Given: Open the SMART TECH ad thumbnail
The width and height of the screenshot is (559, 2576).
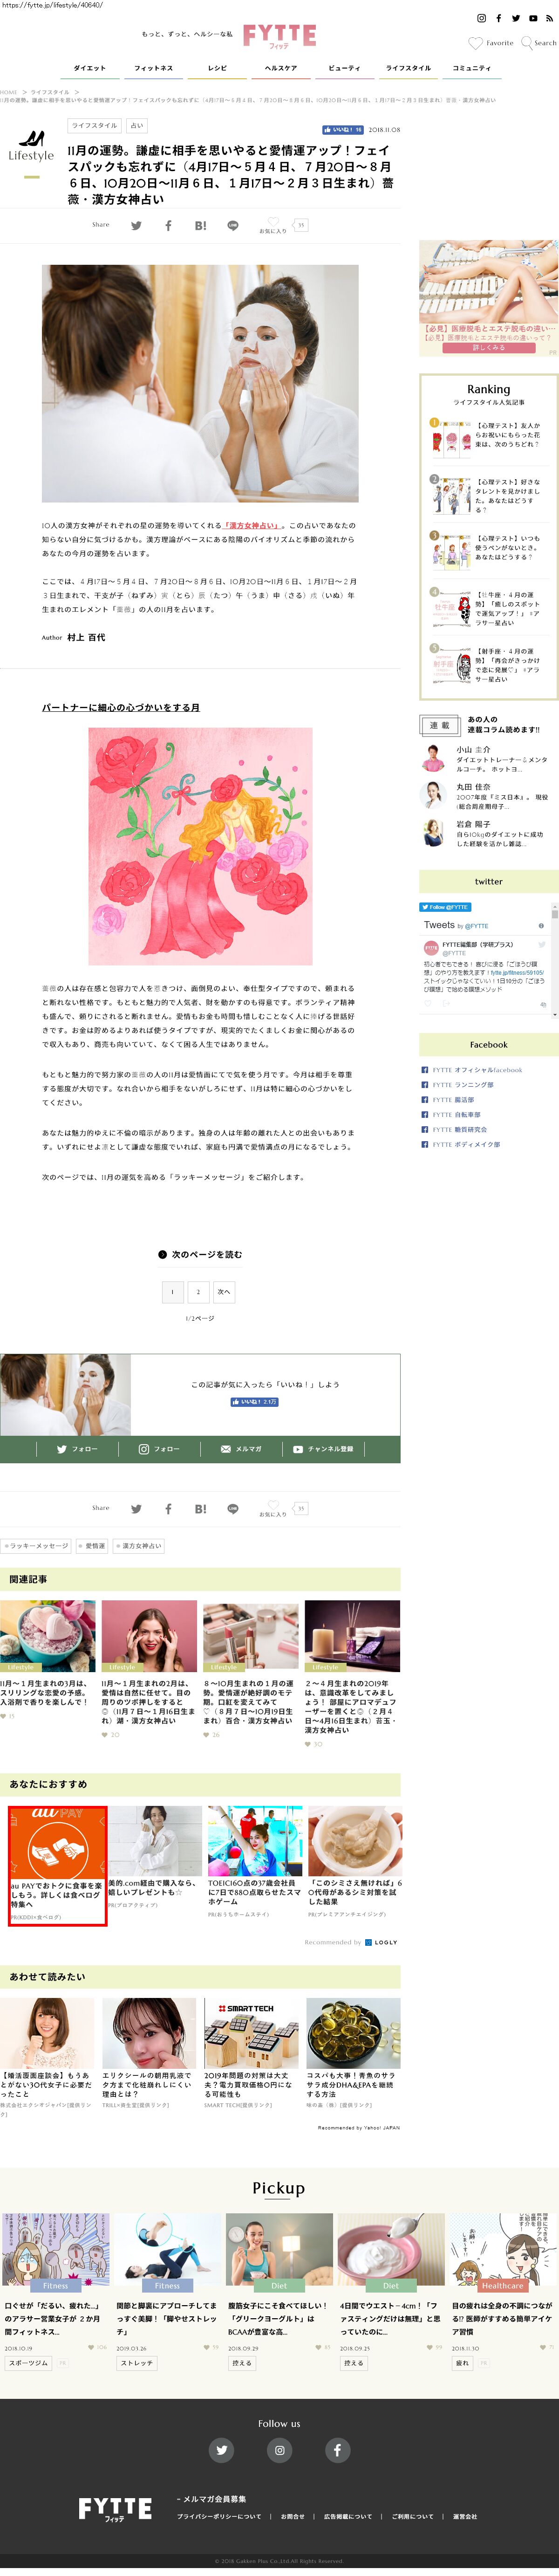Looking at the screenshot, I should [x=252, y=2033].
